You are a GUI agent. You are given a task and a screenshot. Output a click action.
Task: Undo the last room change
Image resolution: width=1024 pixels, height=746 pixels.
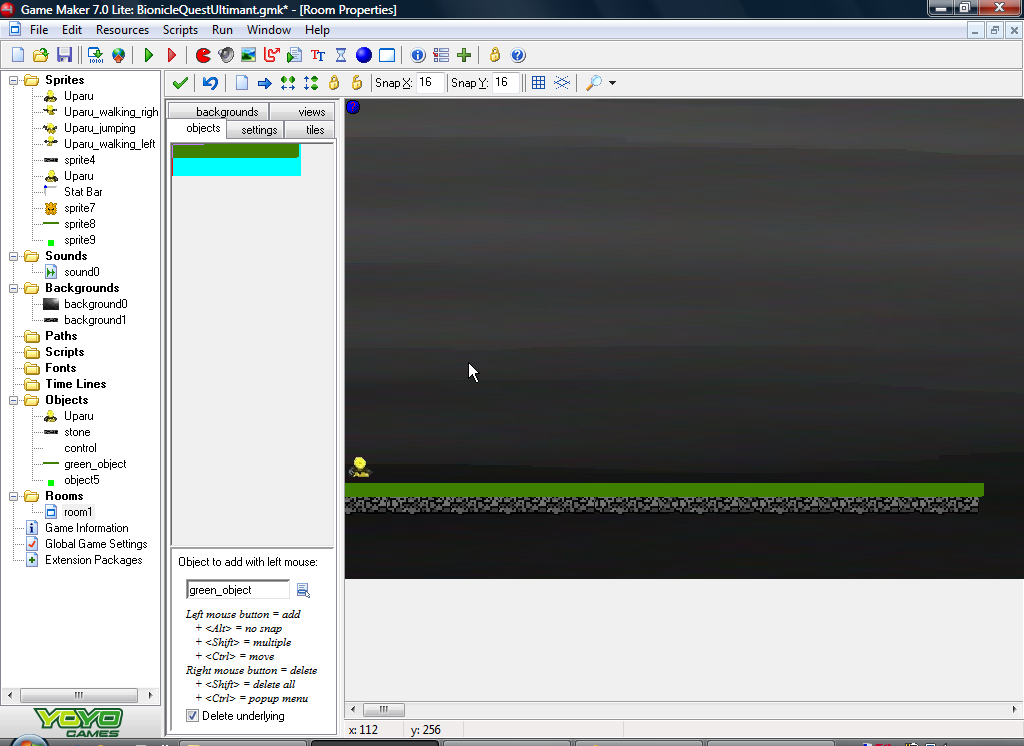click(209, 83)
